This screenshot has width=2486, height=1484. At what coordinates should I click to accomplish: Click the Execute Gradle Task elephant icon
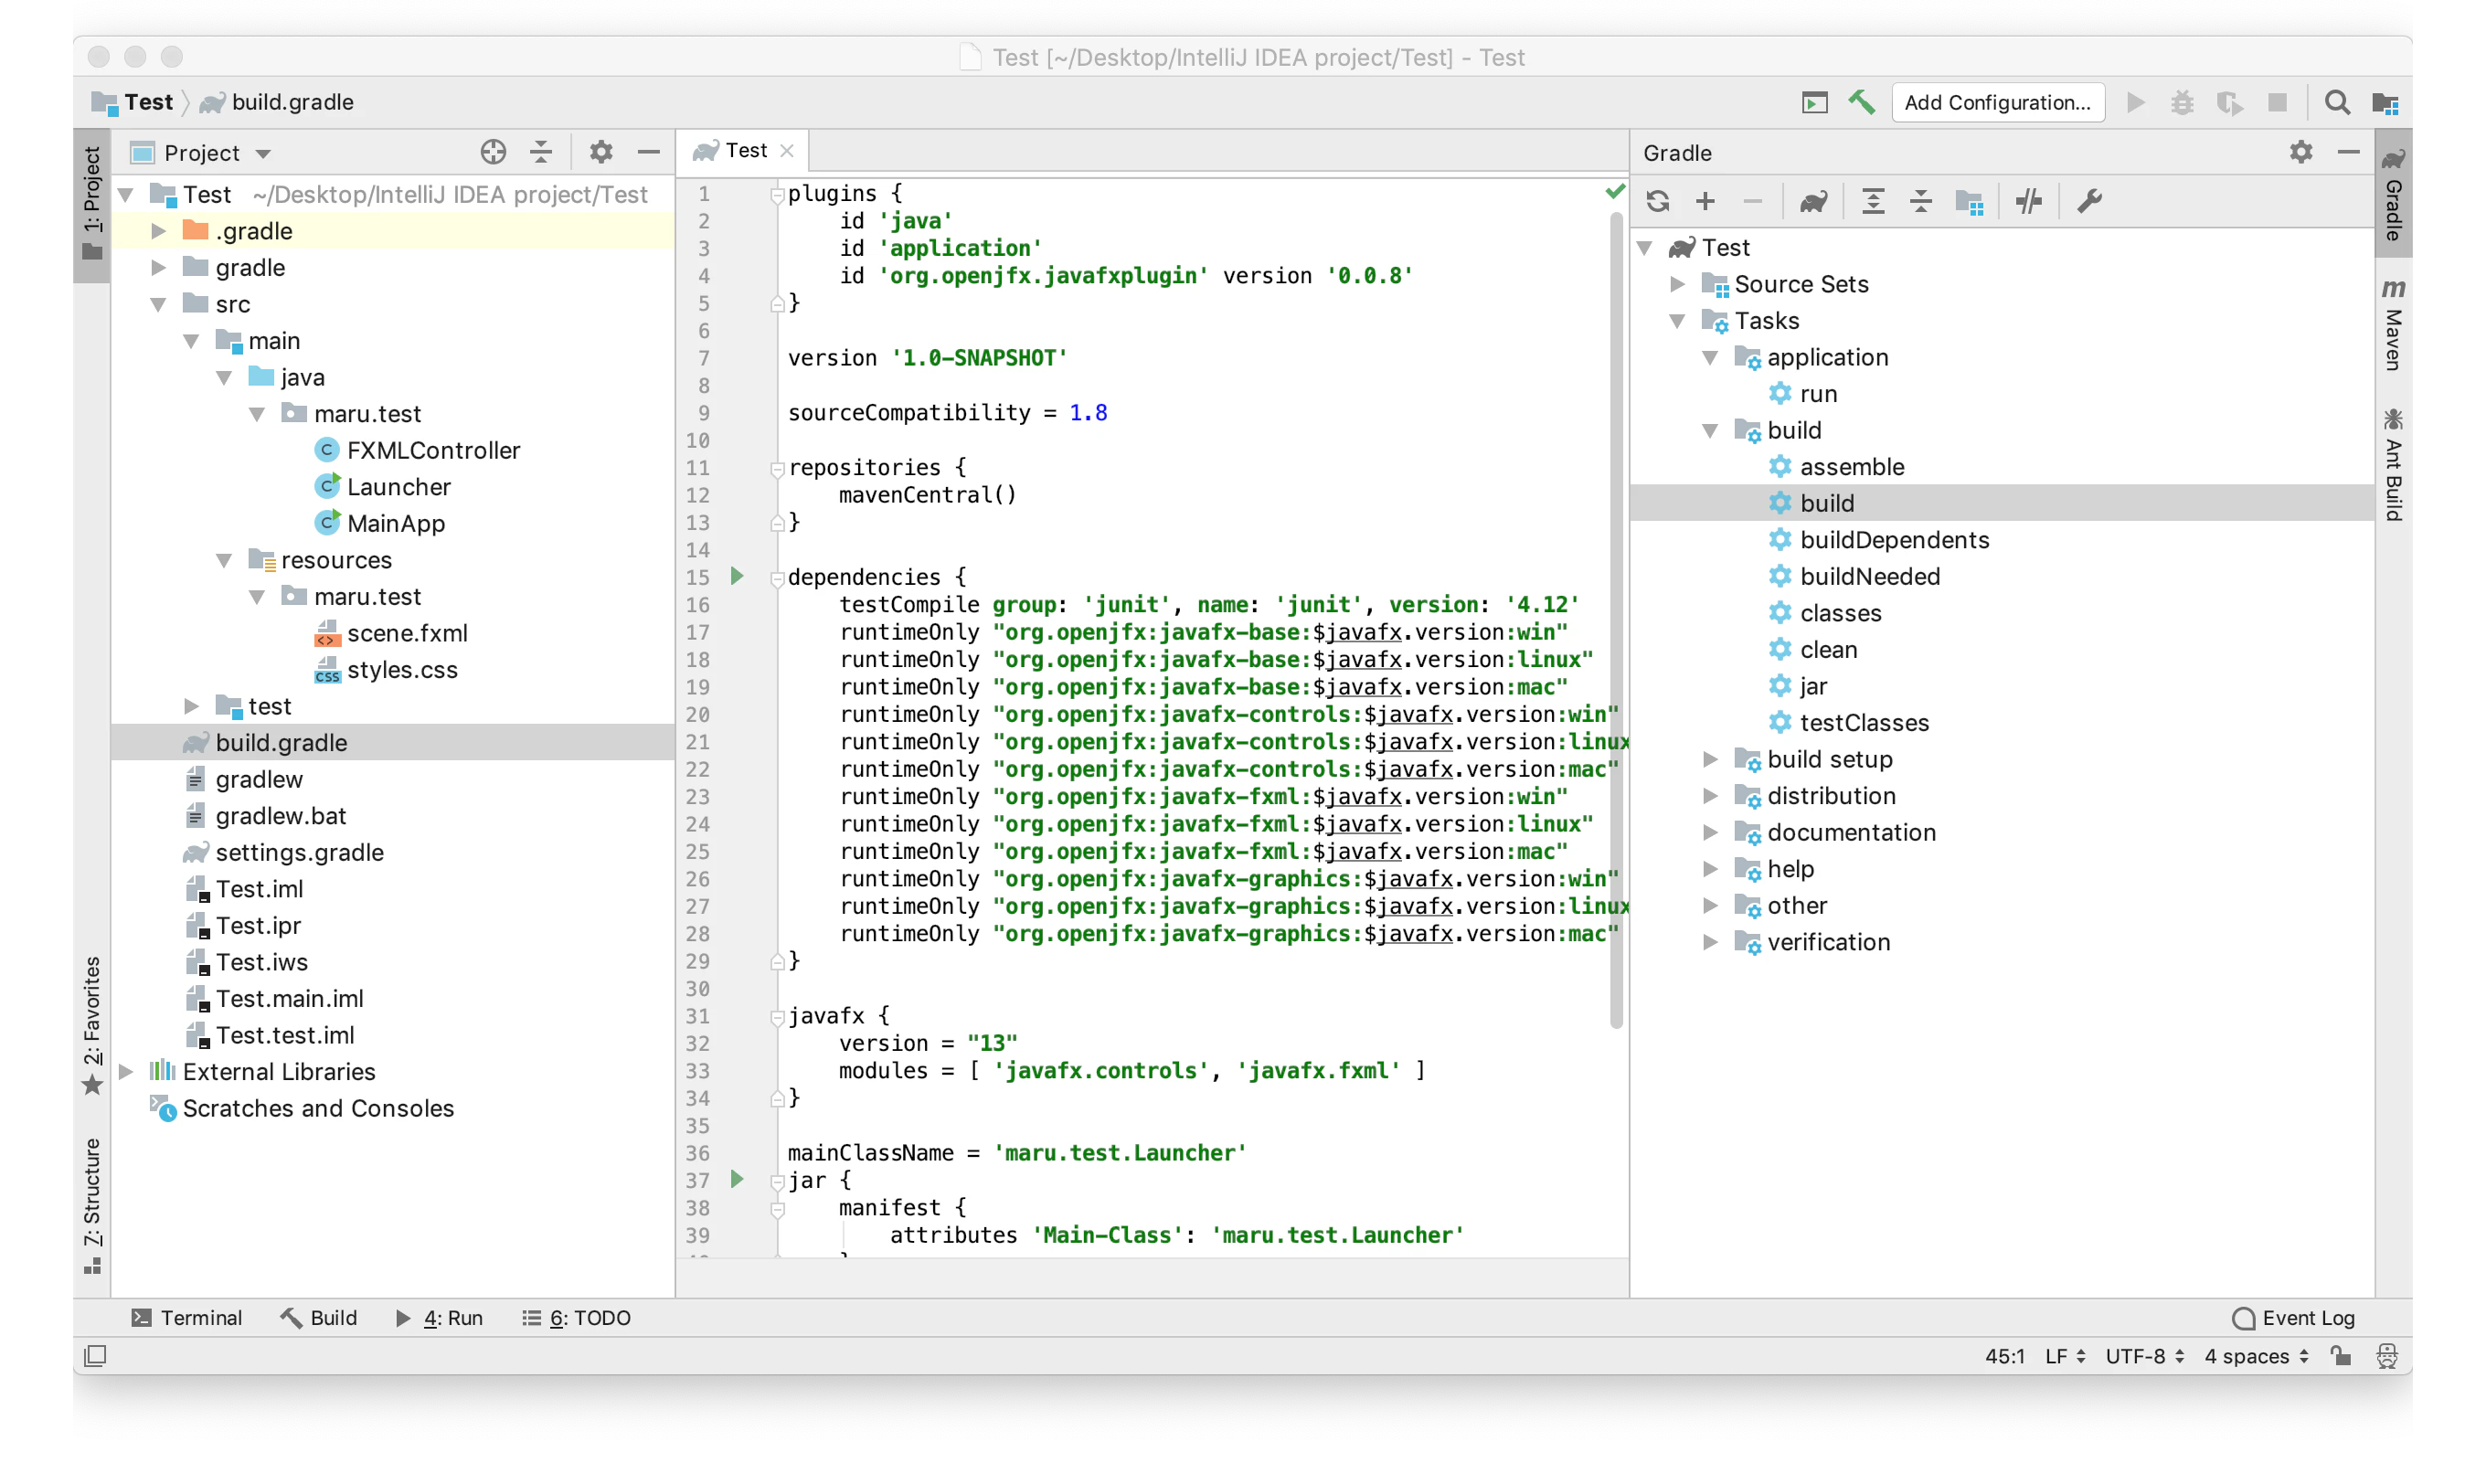[1813, 202]
